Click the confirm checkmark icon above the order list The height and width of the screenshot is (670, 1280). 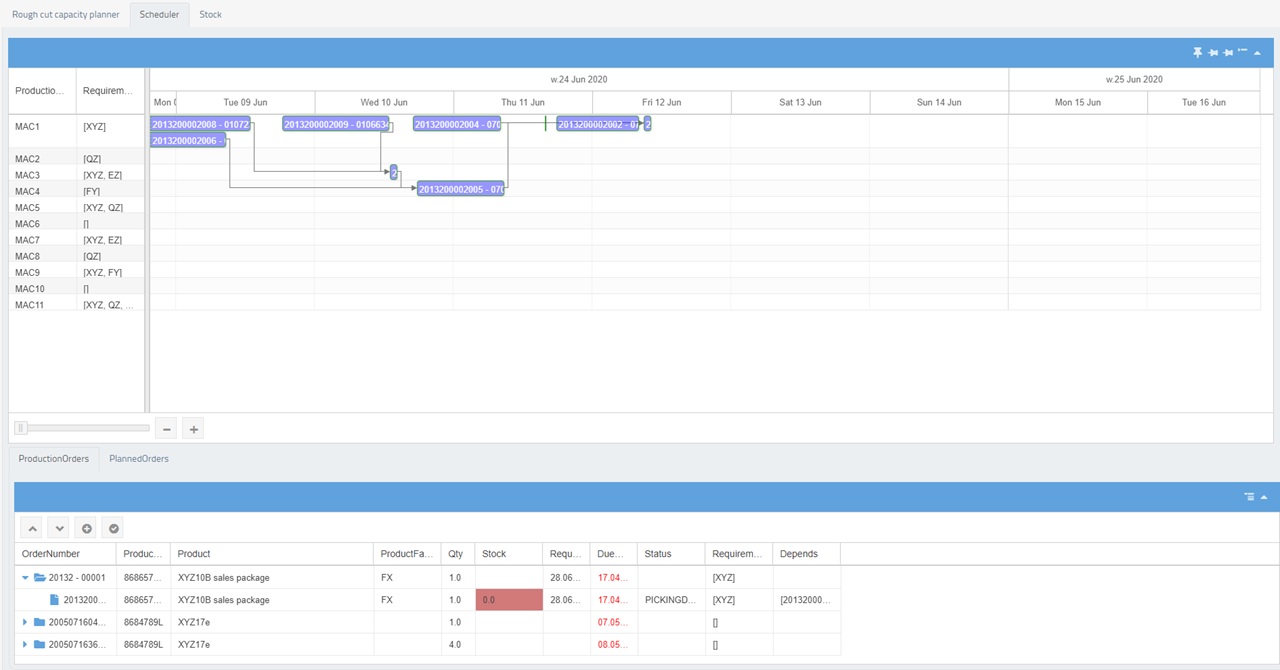(x=113, y=527)
